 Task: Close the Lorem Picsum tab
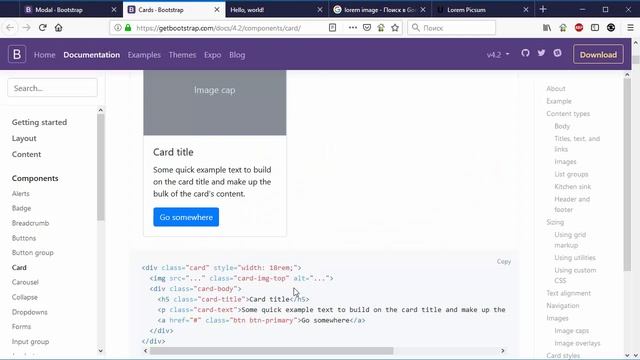pos(526,9)
